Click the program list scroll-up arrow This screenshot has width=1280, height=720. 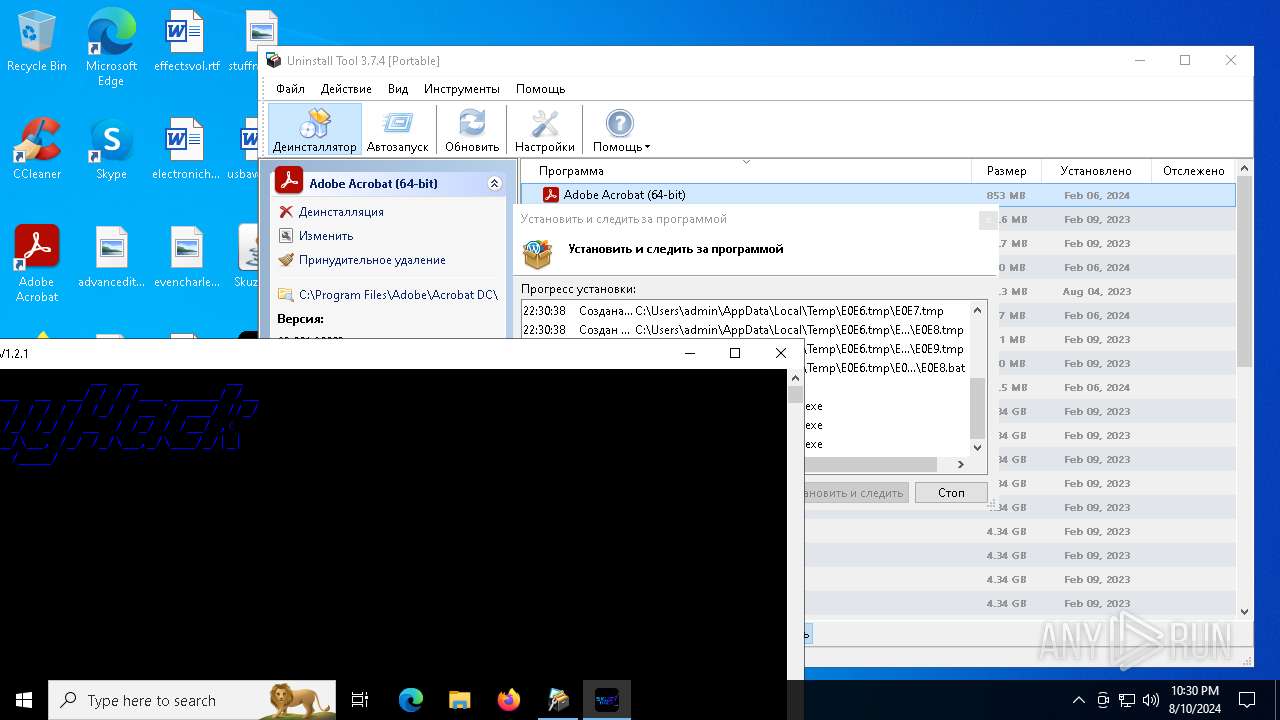pos(1245,169)
